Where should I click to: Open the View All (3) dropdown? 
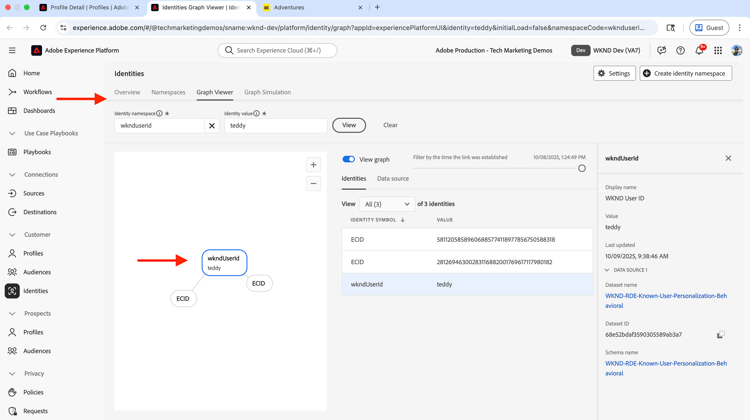[x=386, y=204]
